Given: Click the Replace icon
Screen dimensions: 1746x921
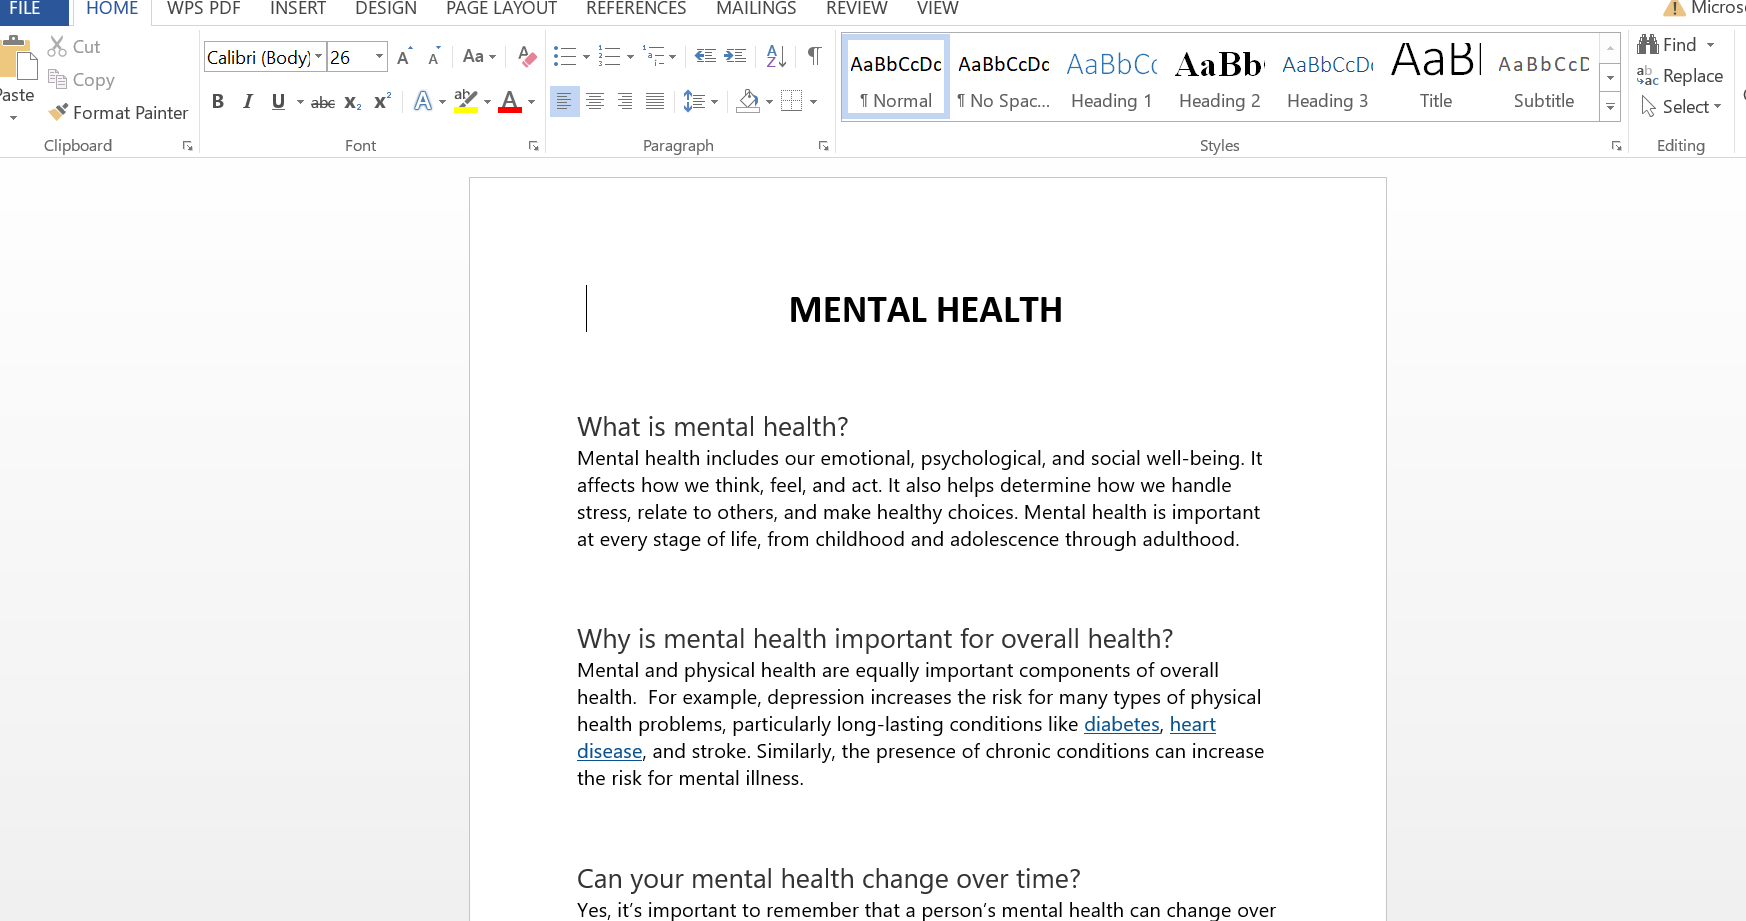Looking at the screenshot, I should coord(1647,76).
